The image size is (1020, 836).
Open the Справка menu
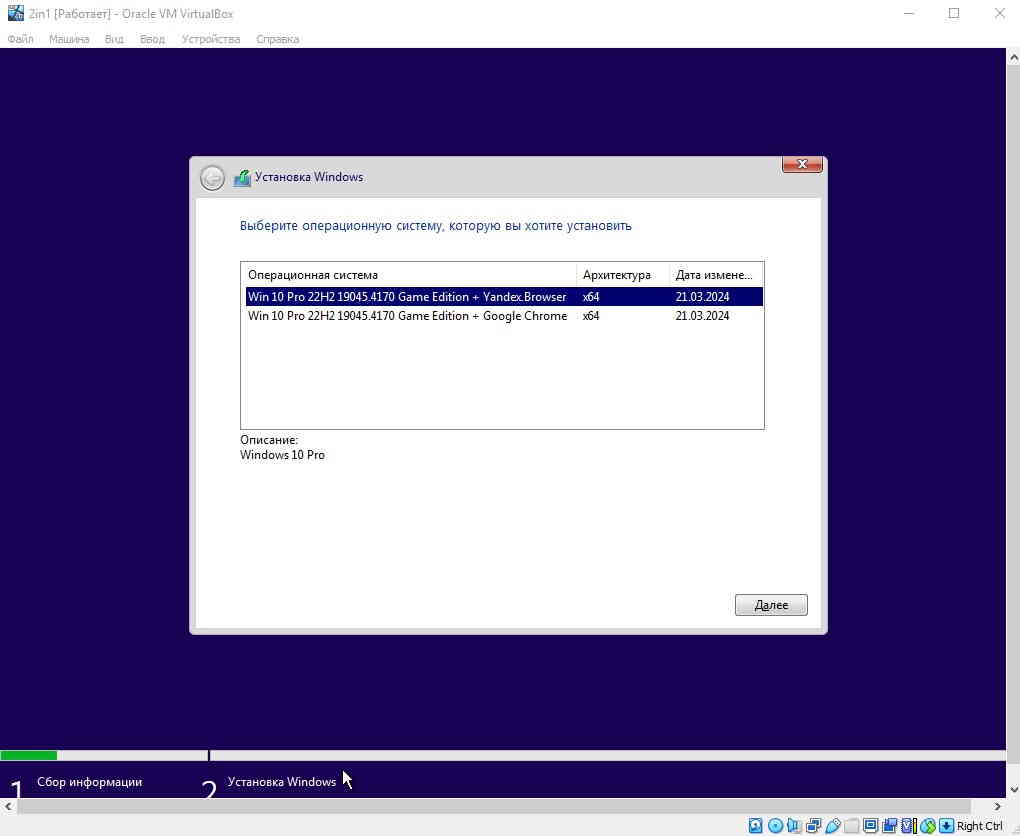coord(278,39)
